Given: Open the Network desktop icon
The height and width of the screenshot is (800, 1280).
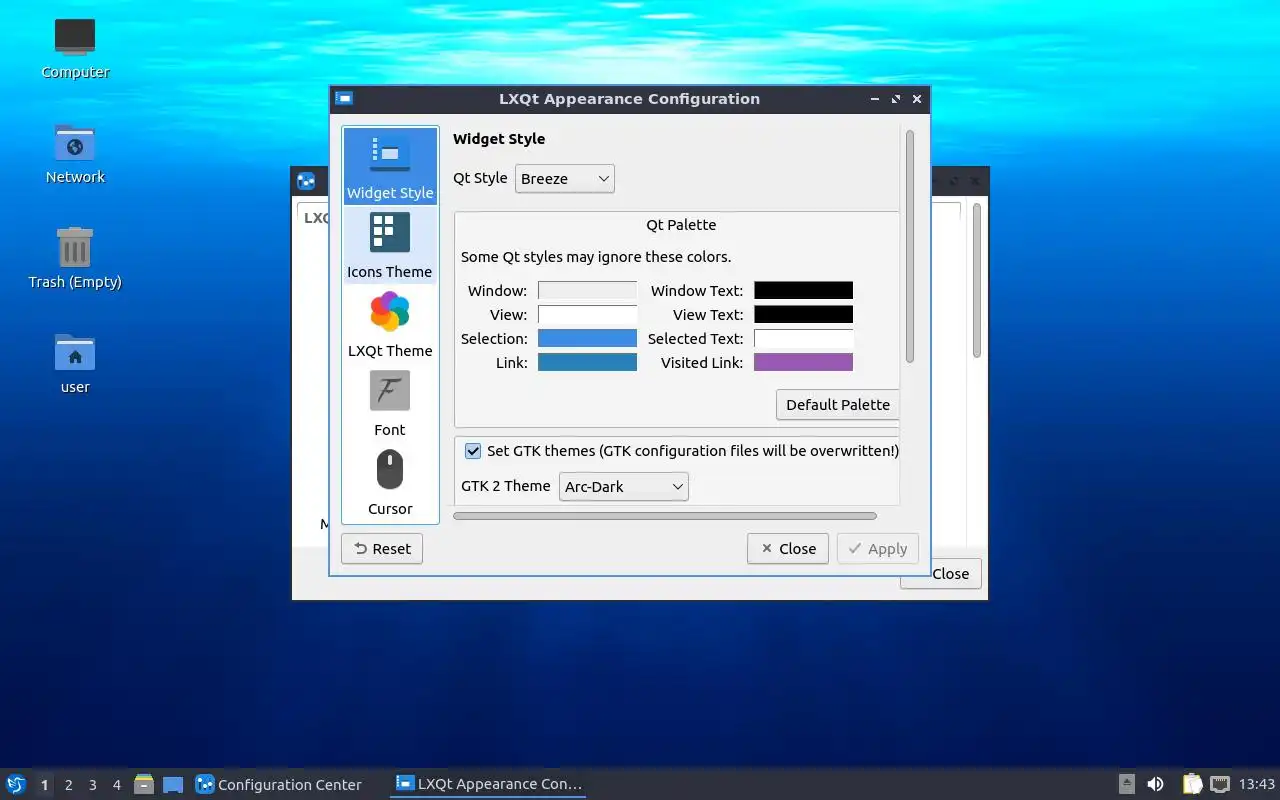Looking at the screenshot, I should [75, 153].
